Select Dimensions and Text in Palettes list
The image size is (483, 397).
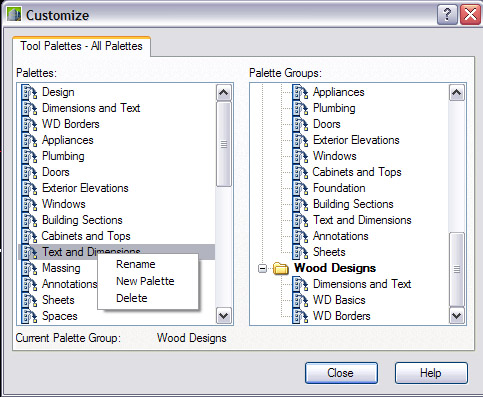click(91, 108)
